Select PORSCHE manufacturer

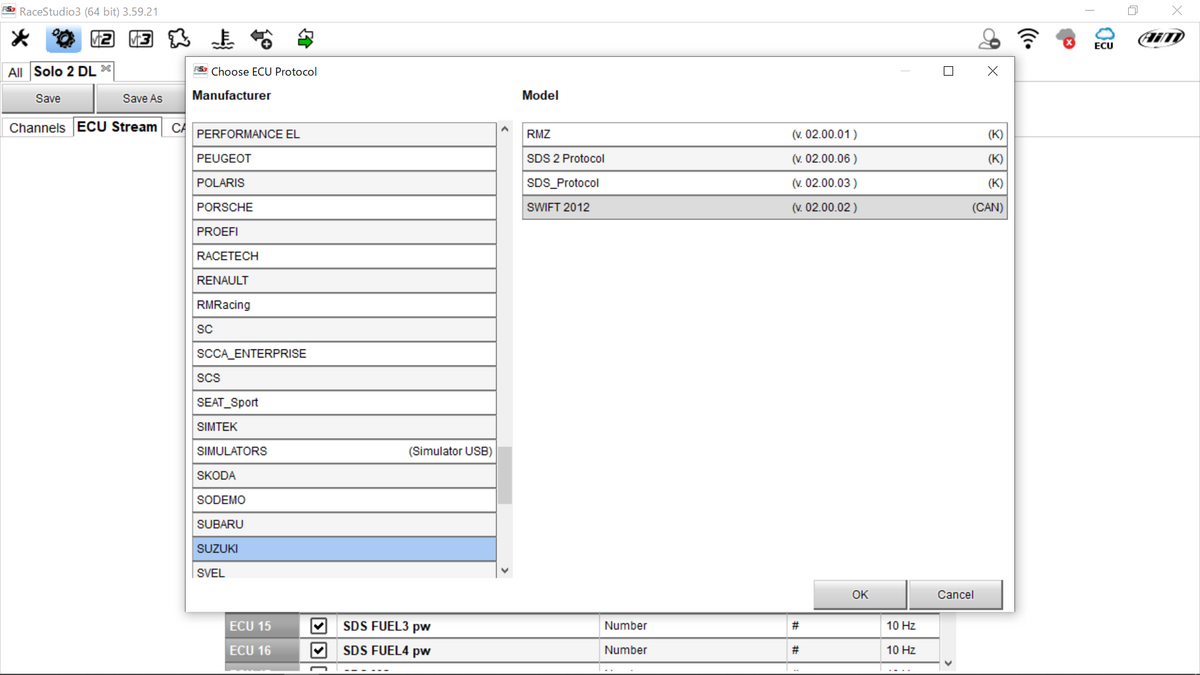tap(344, 207)
